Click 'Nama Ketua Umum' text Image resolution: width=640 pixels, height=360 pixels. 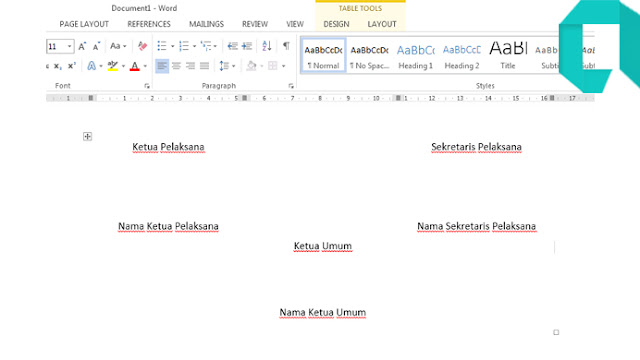click(x=322, y=313)
